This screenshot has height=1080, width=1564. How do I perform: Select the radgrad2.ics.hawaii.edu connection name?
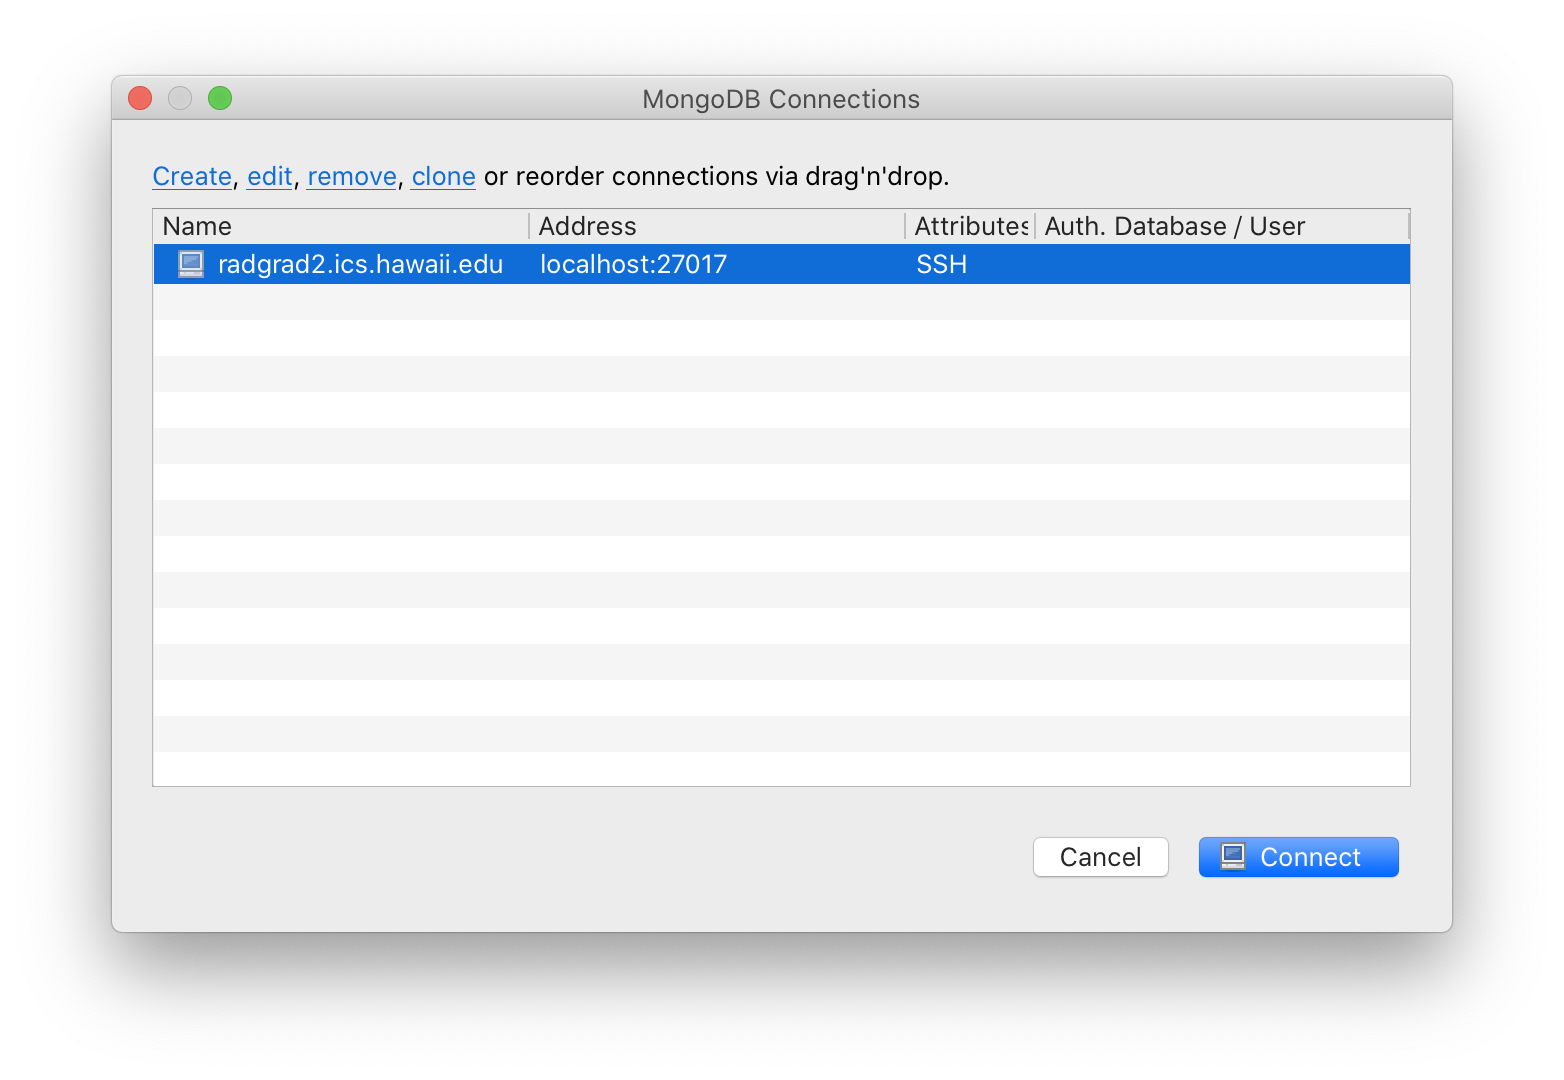[360, 264]
